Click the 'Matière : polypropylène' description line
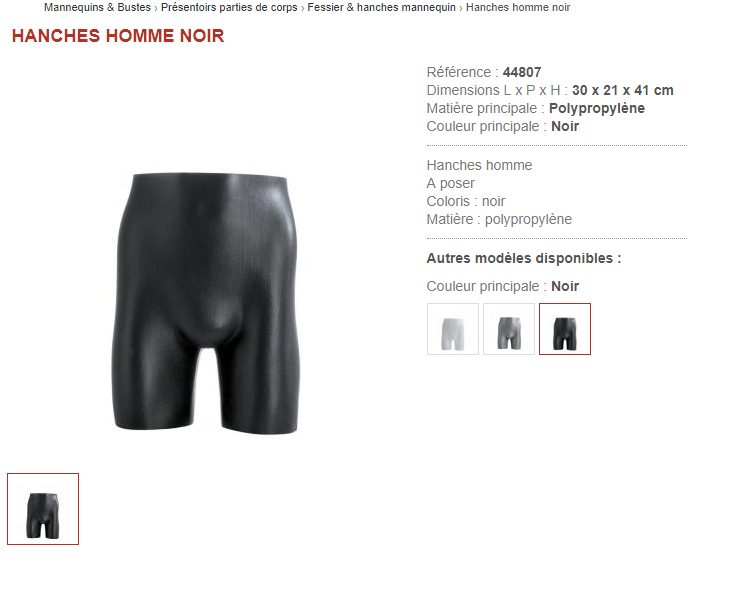This screenshot has width=742, height=595. 499,219
